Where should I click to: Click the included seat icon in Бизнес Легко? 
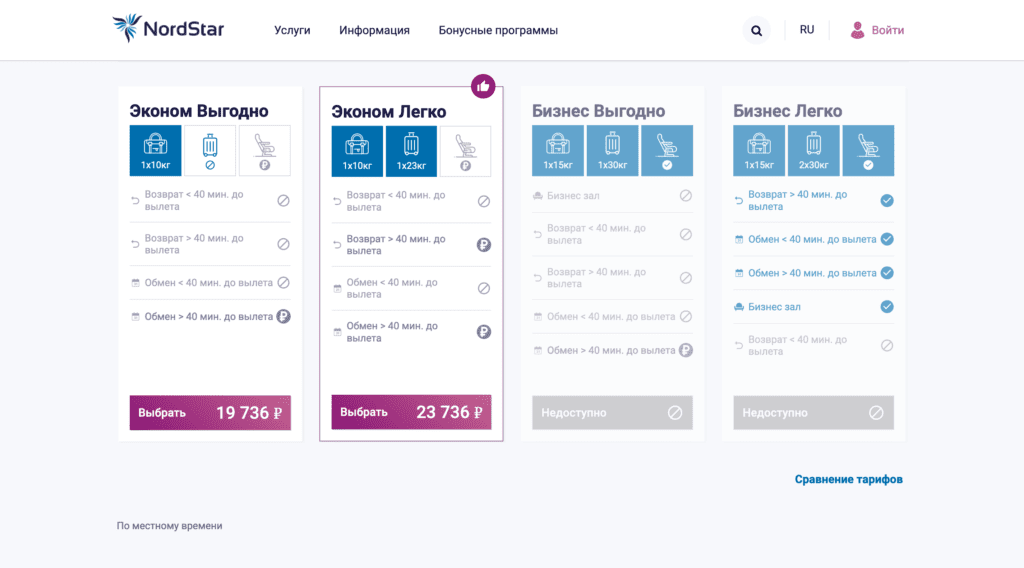(x=868, y=151)
